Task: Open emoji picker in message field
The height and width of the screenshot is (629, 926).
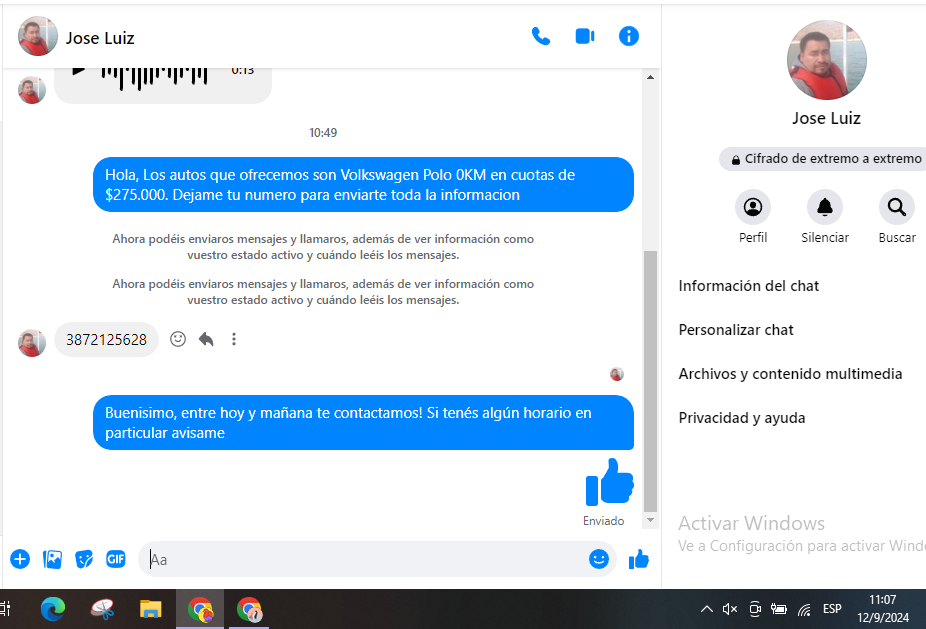Action: click(599, 559)
